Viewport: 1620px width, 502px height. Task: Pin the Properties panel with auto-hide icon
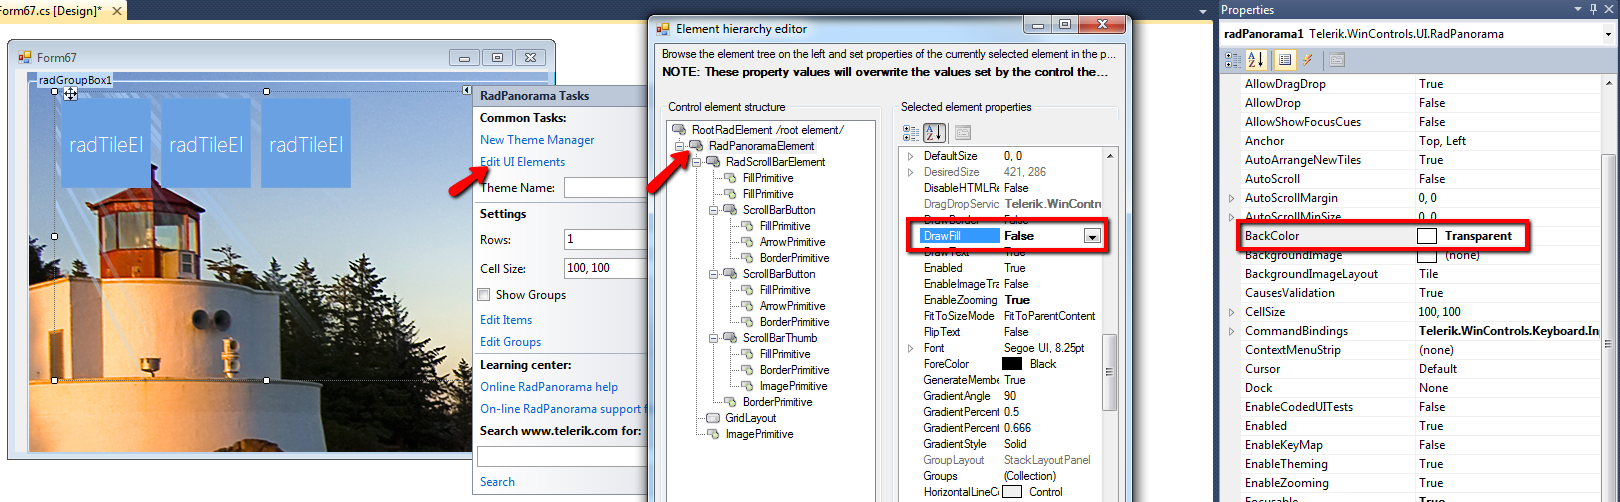pyautogui.click(x=1593, y=9)
